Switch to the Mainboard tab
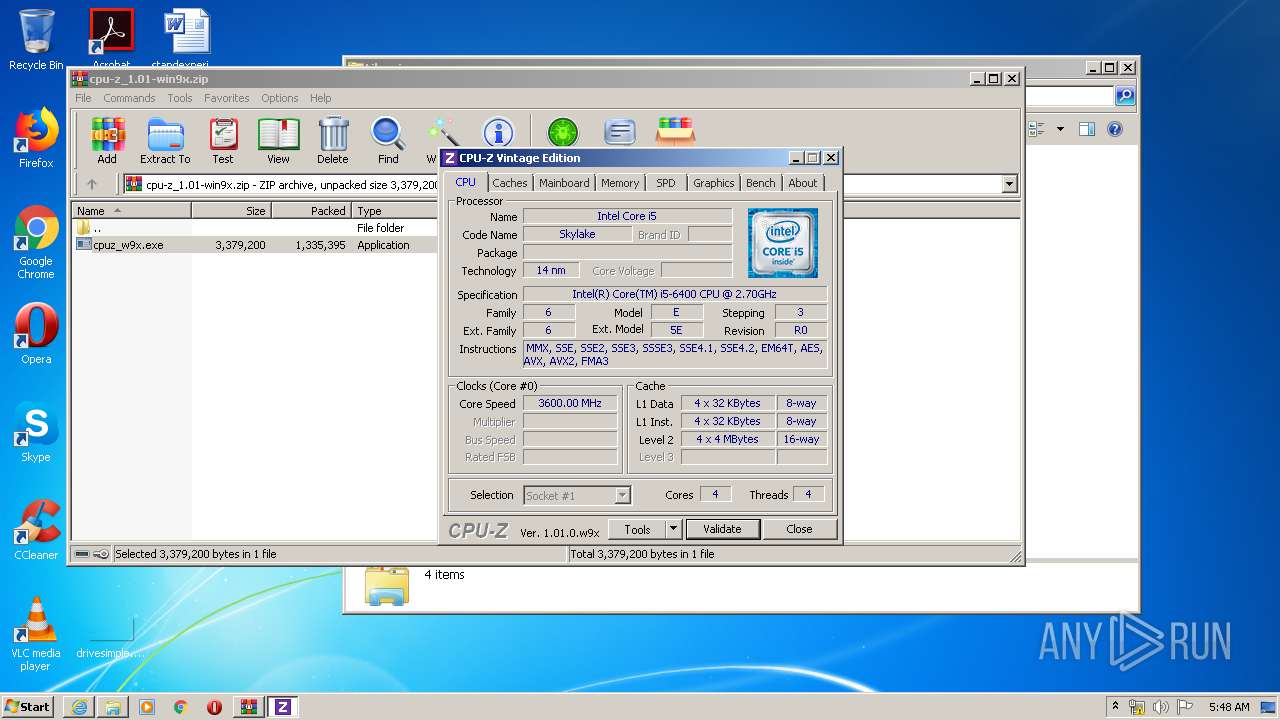The image size is (1280, 720). [x=564, y=183]
